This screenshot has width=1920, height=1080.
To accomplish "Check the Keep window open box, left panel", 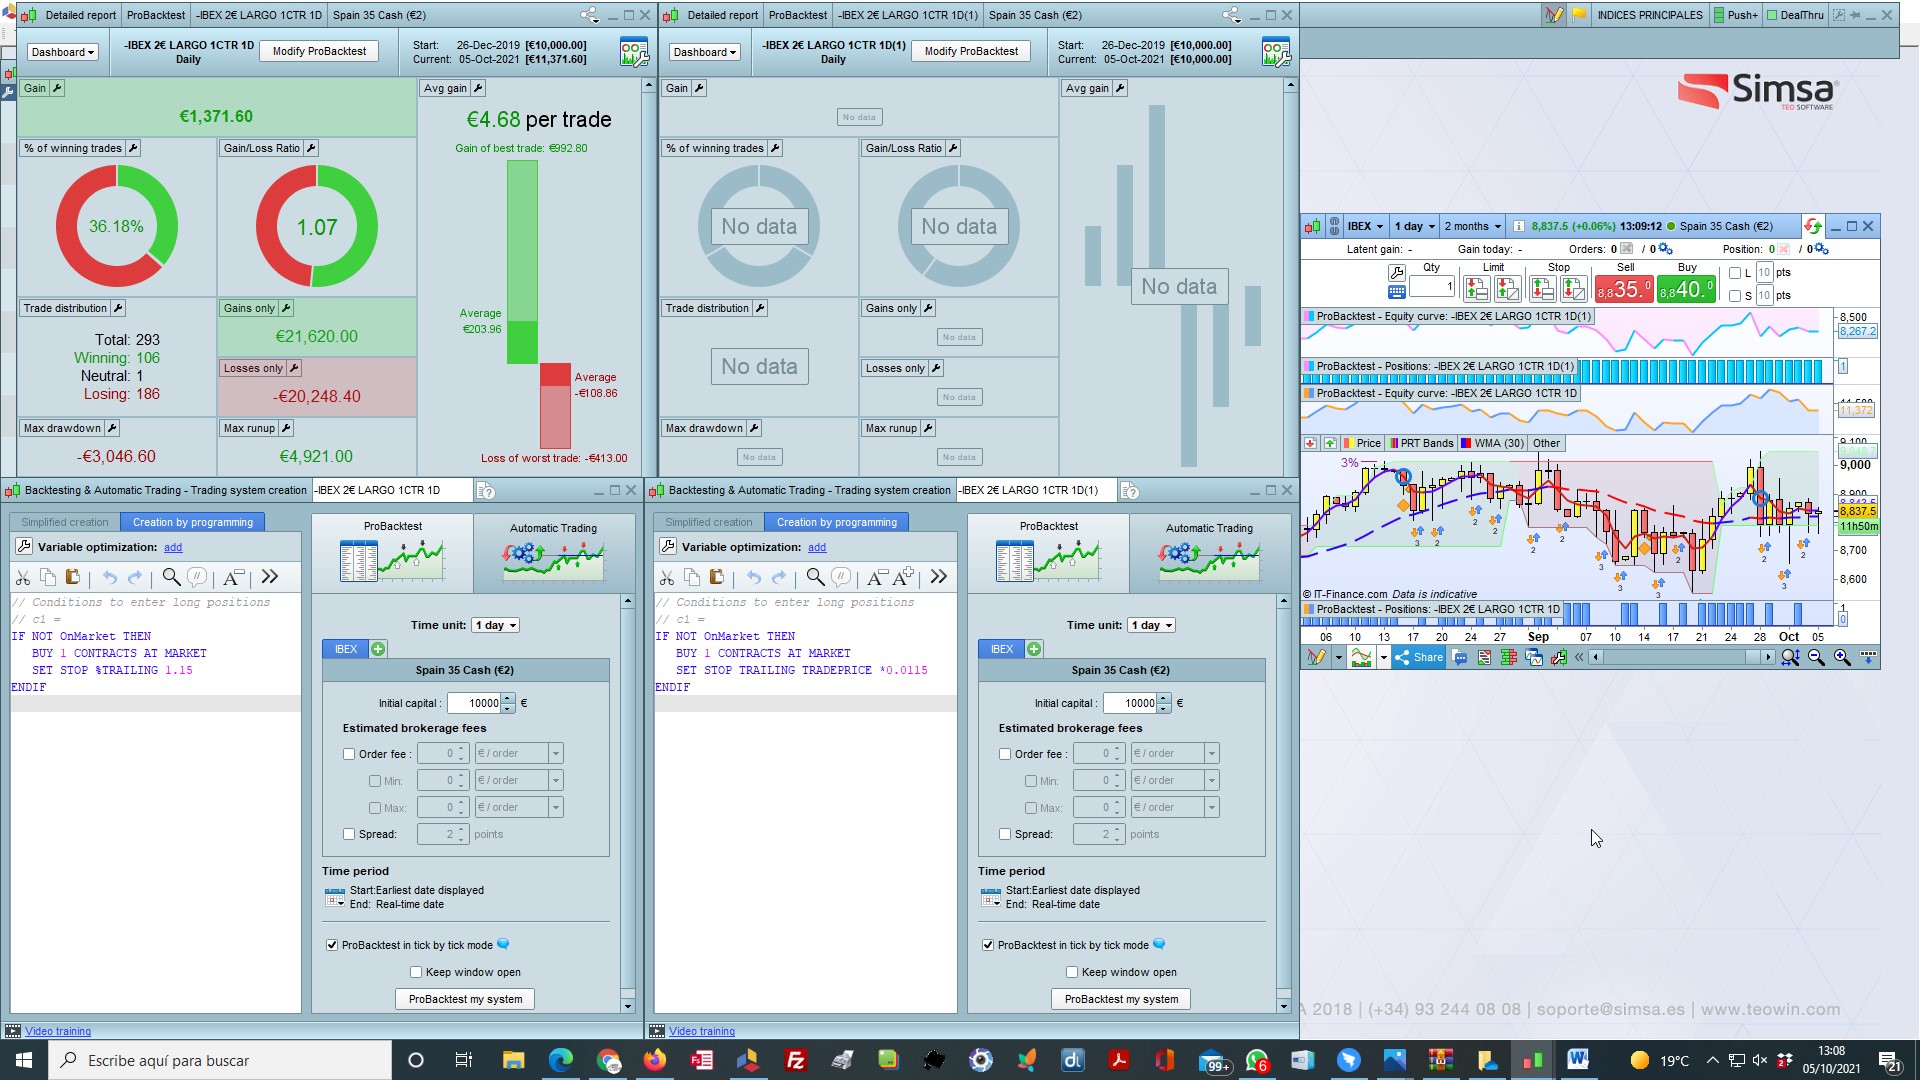I will pyautogui.click(x=416, y=972).
